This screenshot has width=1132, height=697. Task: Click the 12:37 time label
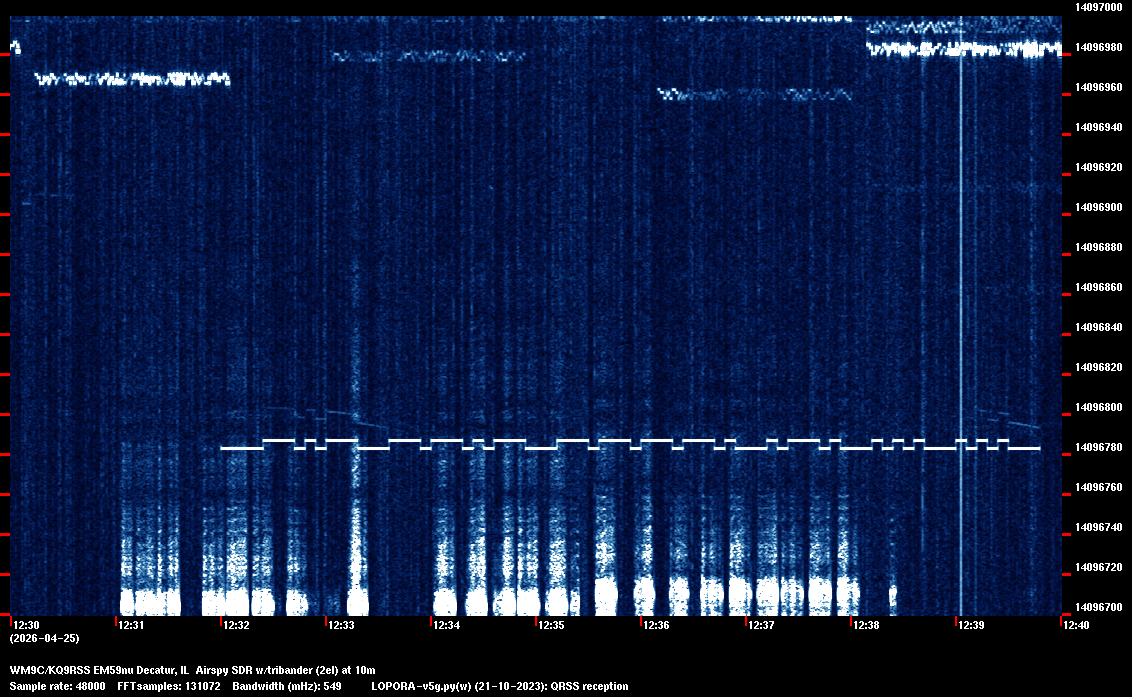click(762, 625)
